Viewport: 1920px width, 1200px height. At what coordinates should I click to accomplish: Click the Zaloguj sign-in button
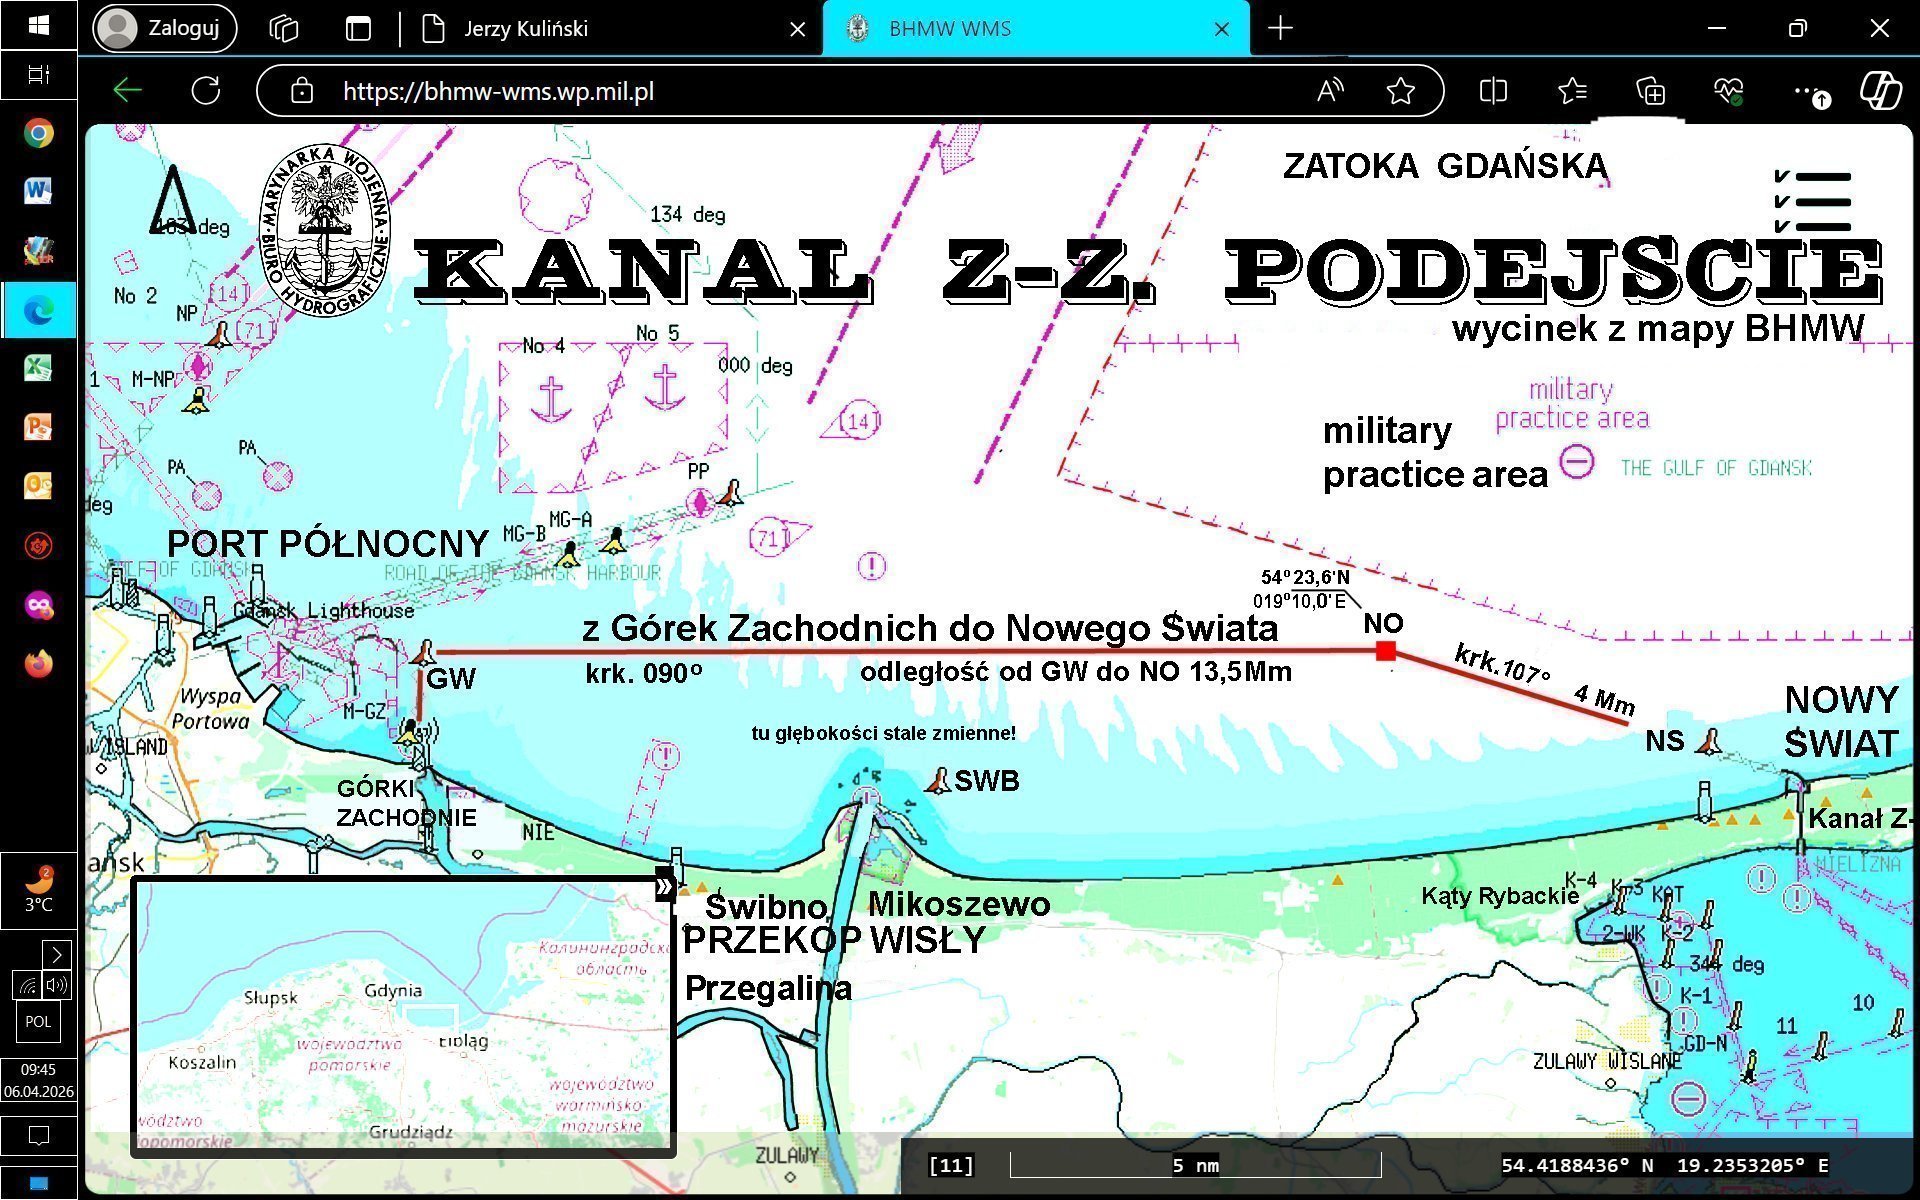[x=165, y=28]
